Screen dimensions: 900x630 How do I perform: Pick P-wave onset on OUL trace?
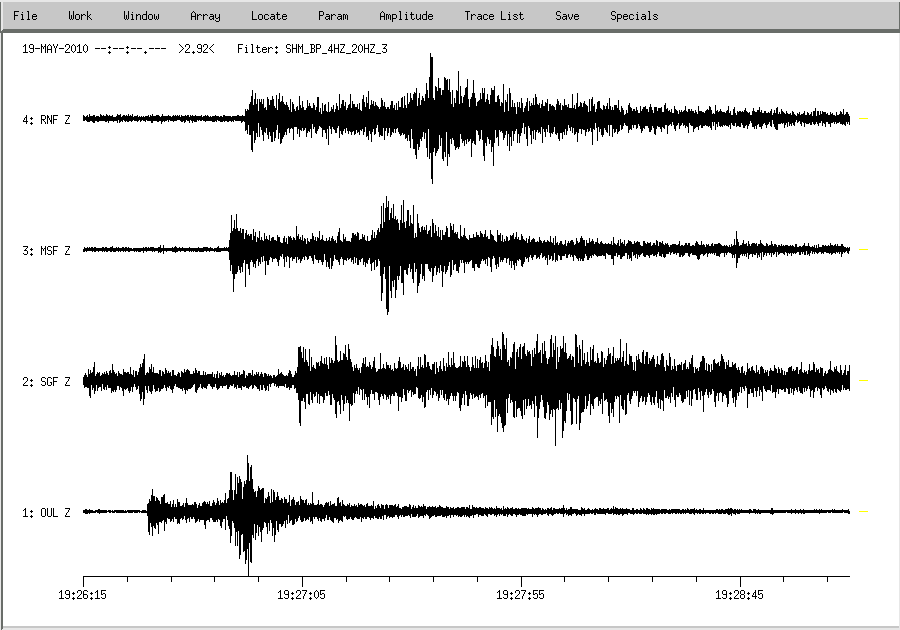(x=148, y=511)
